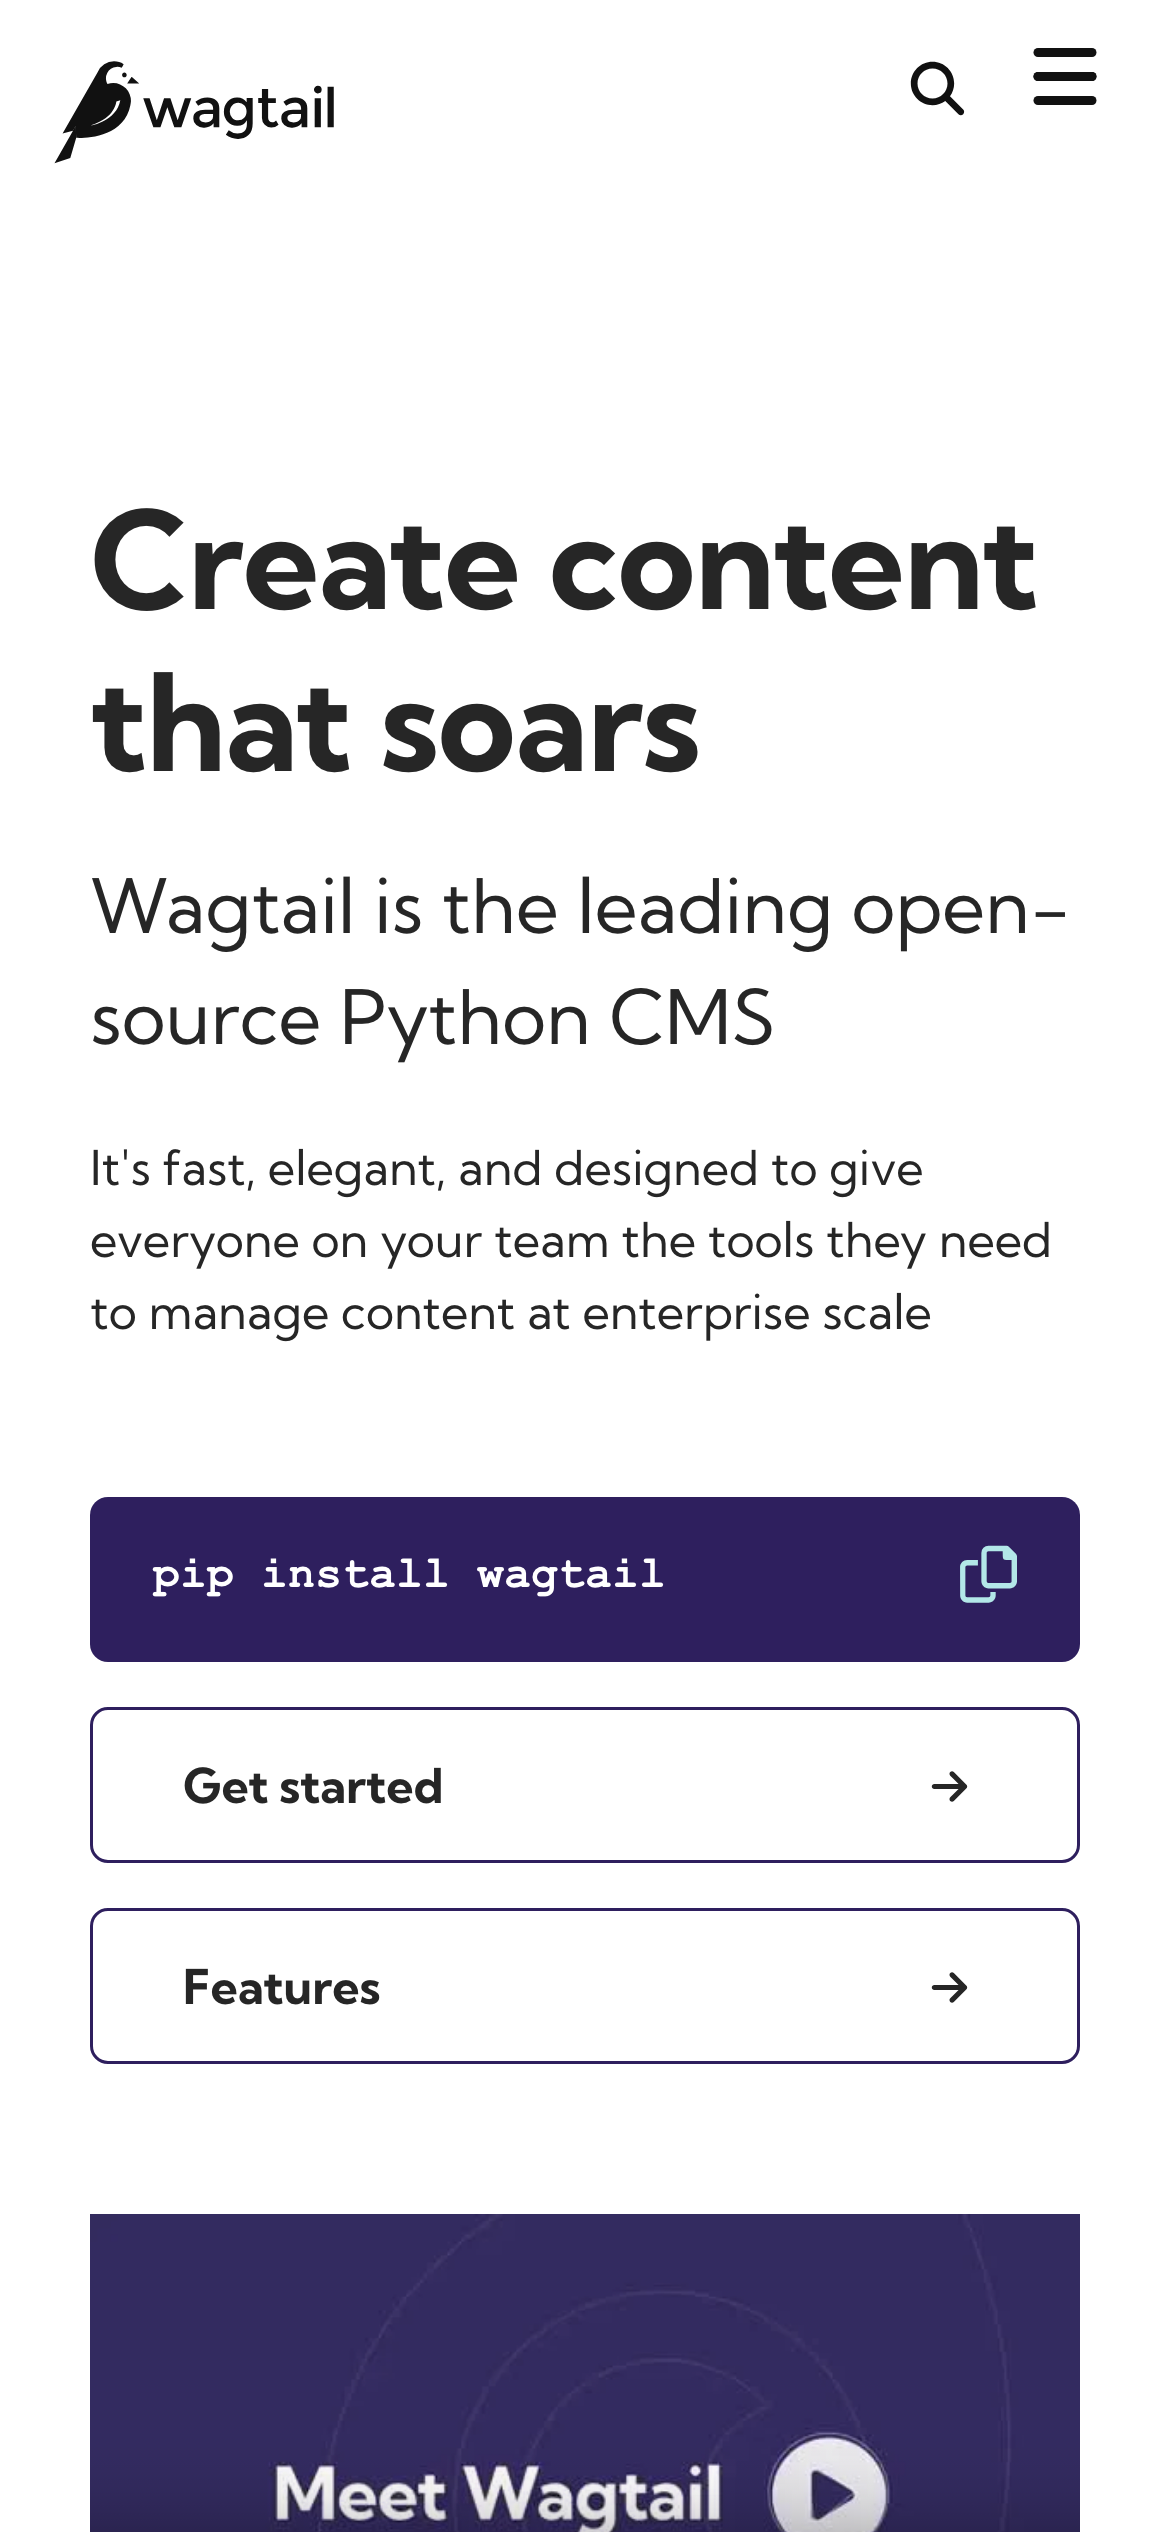Click the arrow on Features
The height and width of the screenshot is (2532, 1170).
pos(949,1987)
